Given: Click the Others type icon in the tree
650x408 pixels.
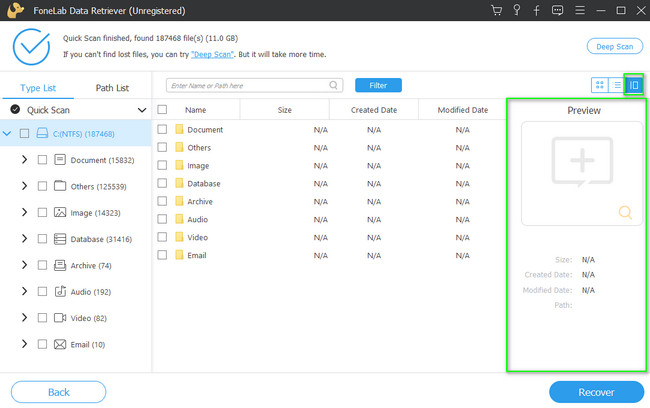Looking at the screenshot, I should 60,186.
